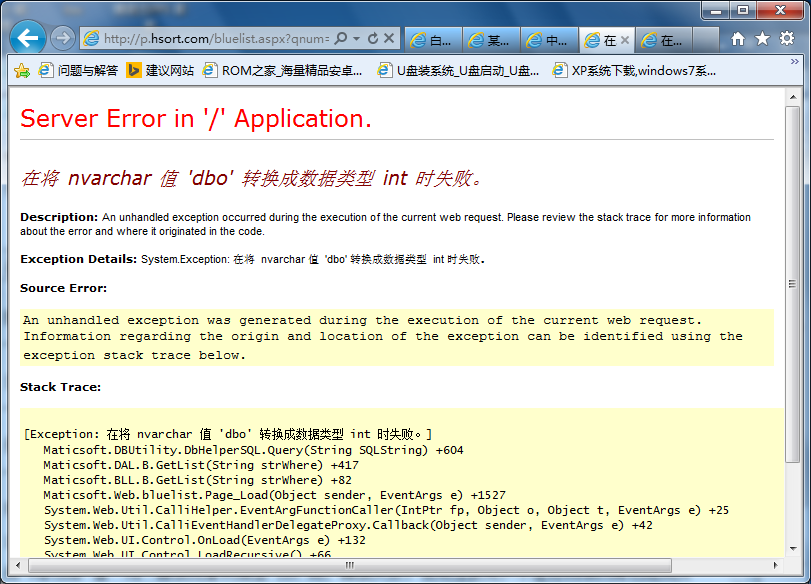Screen dimensions: 811x584
Task: Open a new tab with blank tab button
Action: [705, 40]
